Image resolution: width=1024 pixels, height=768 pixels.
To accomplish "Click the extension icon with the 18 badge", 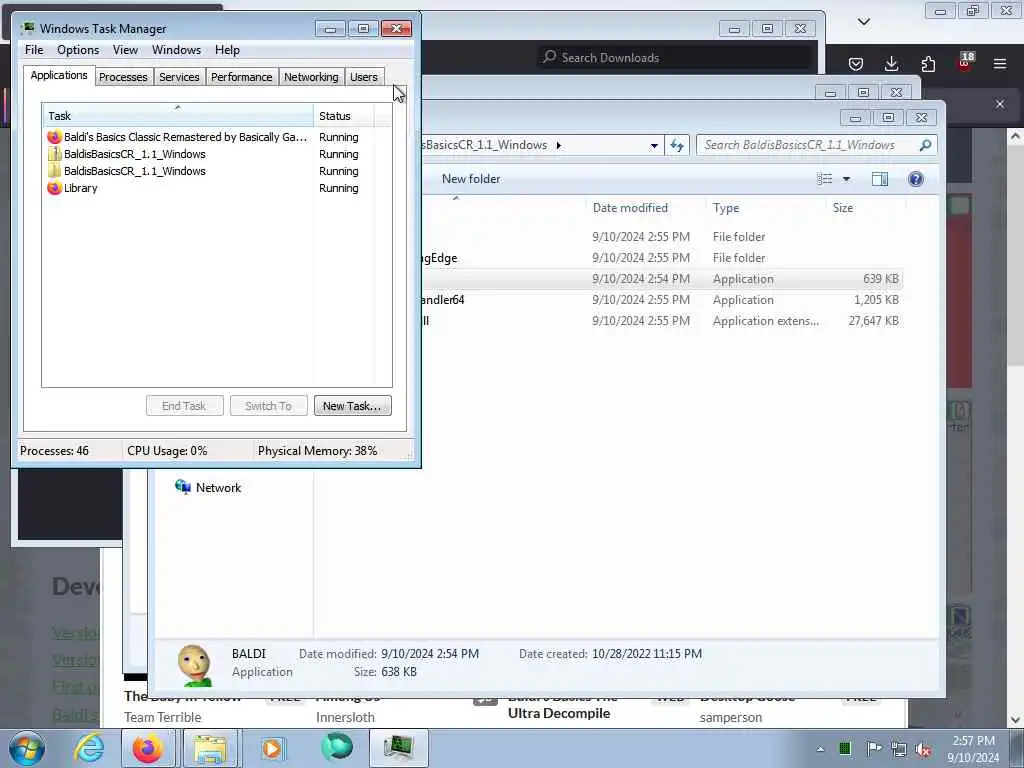I will [x=965, y=62].
